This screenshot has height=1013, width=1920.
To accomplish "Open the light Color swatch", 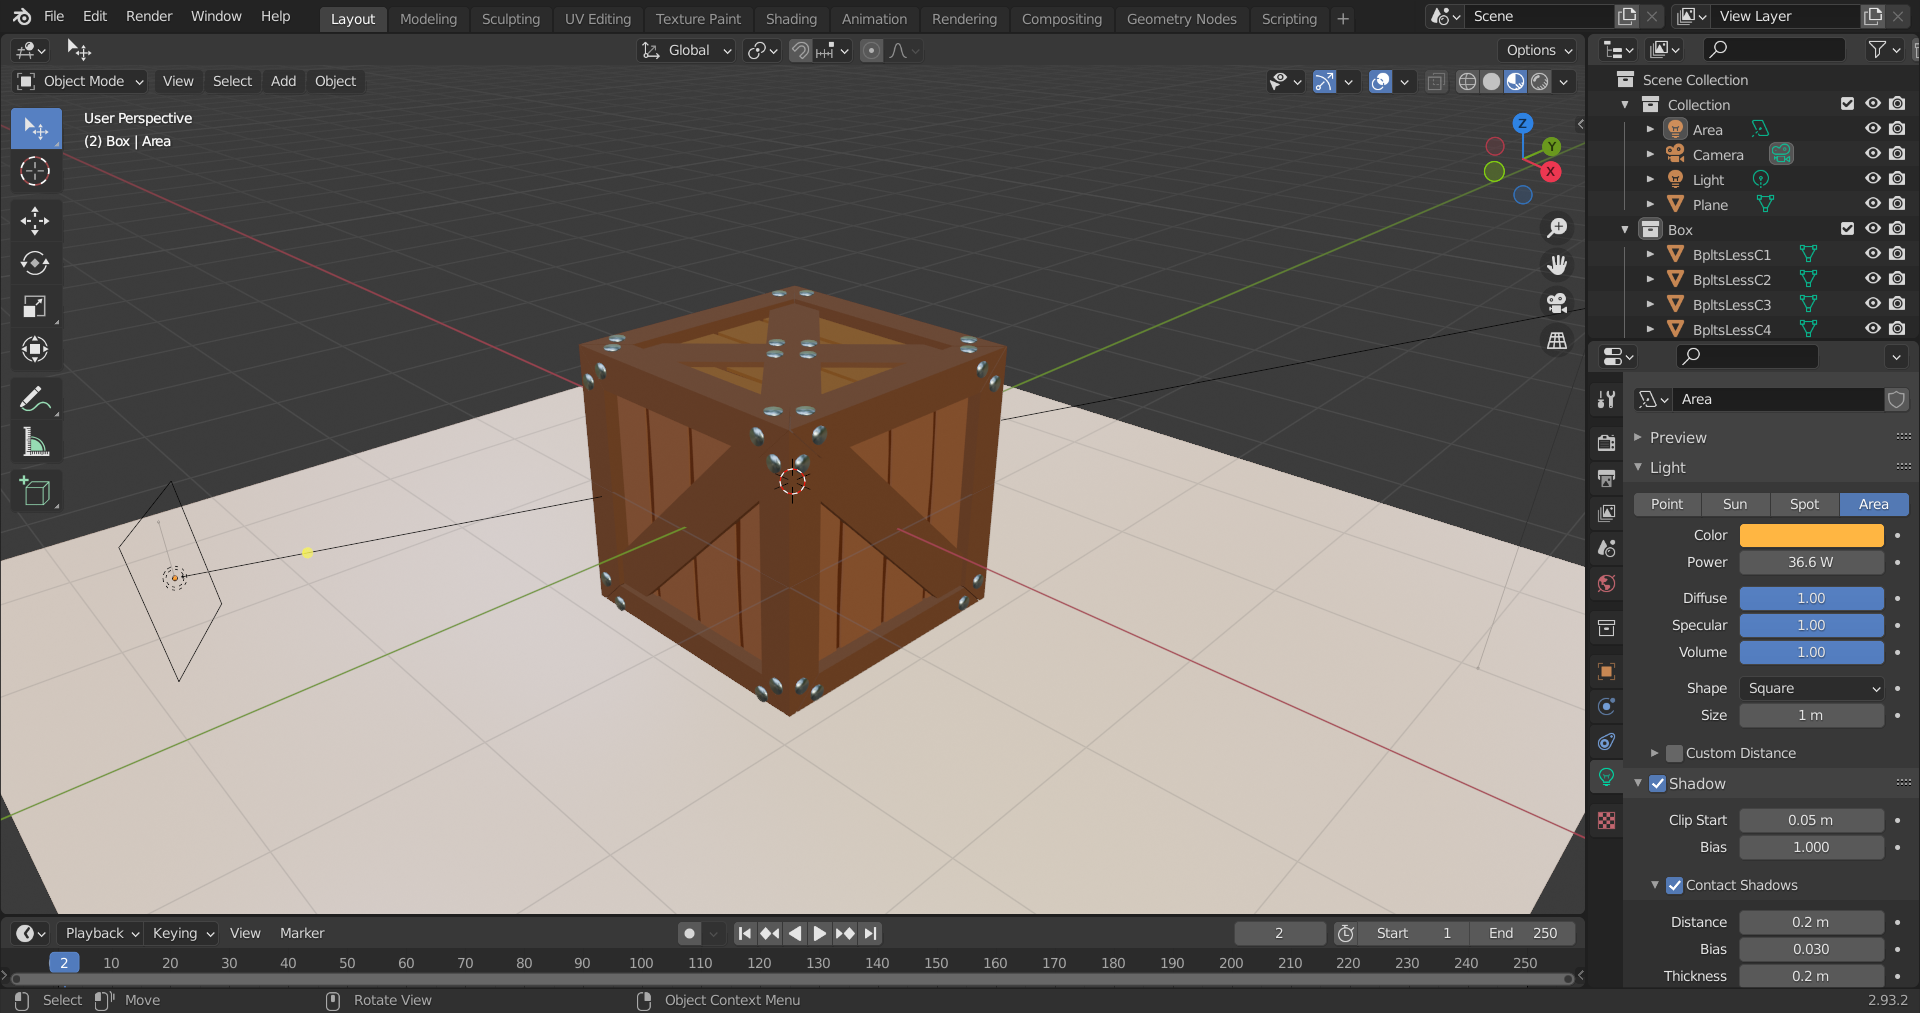I will (x=1811, y=535).
